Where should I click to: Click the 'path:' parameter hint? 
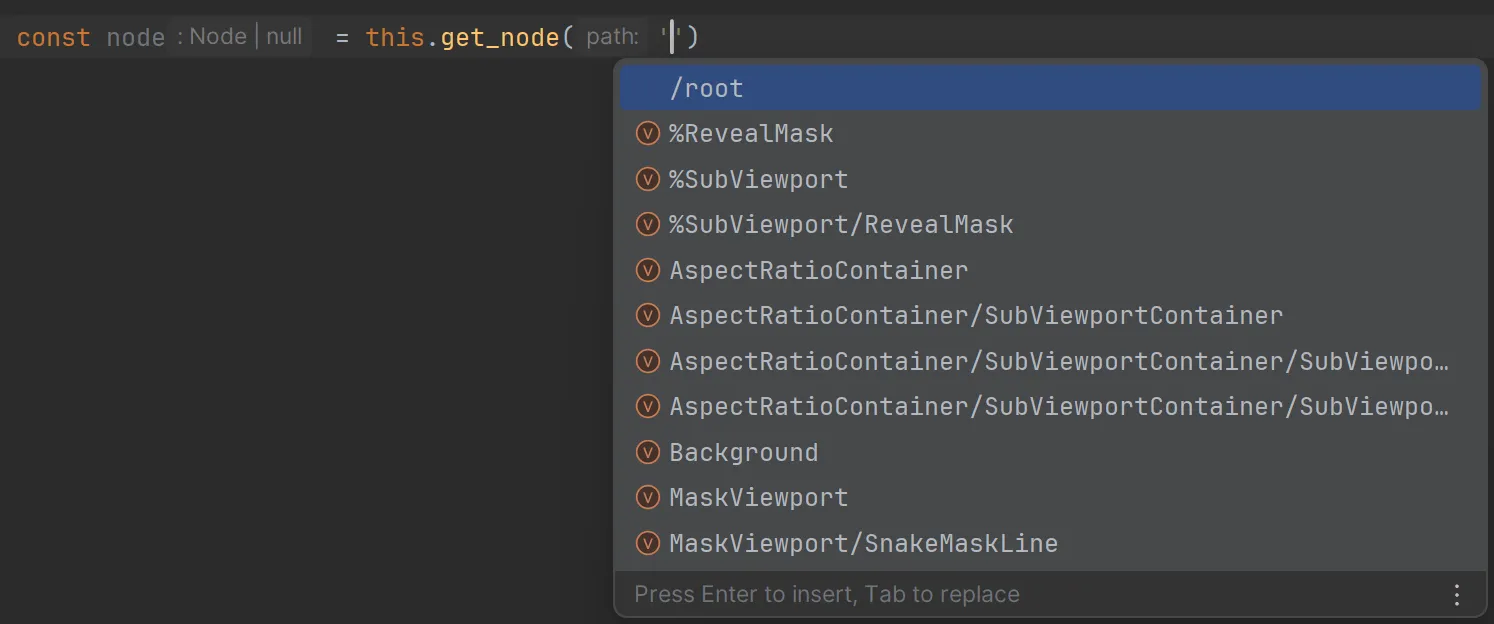point(612,37)
